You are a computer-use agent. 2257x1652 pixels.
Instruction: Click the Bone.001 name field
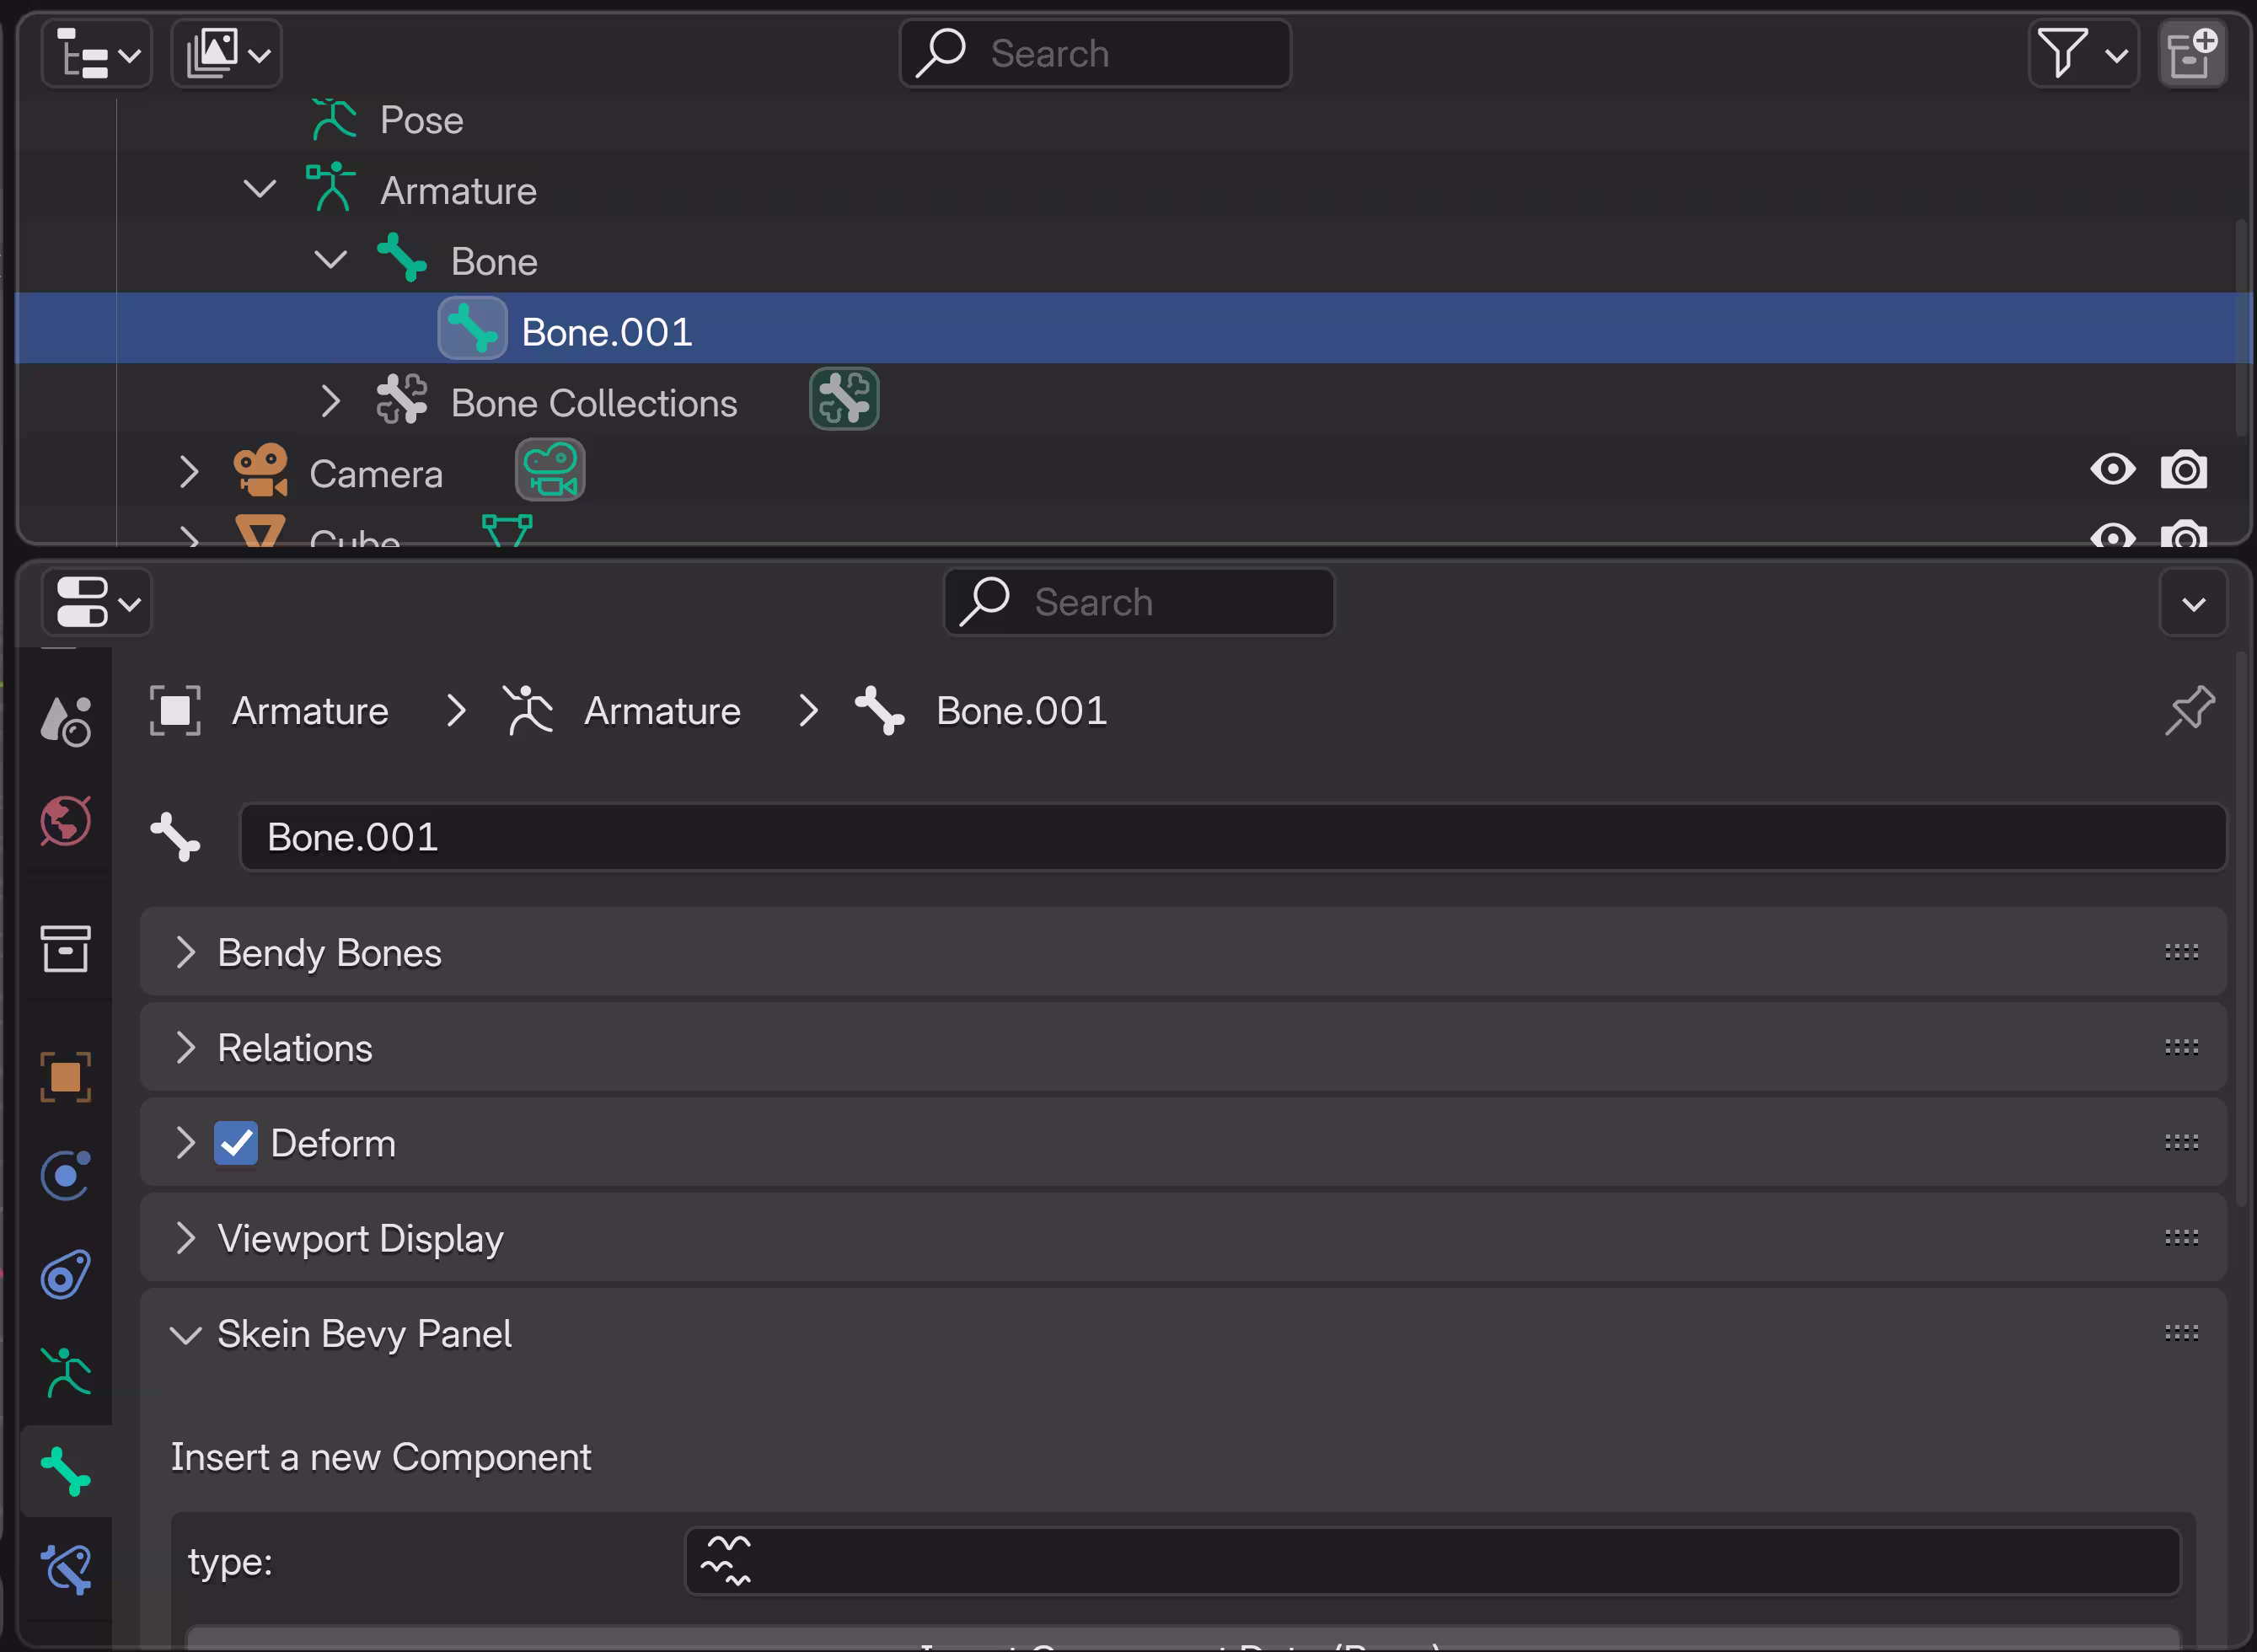click(x=1233, y=837)
